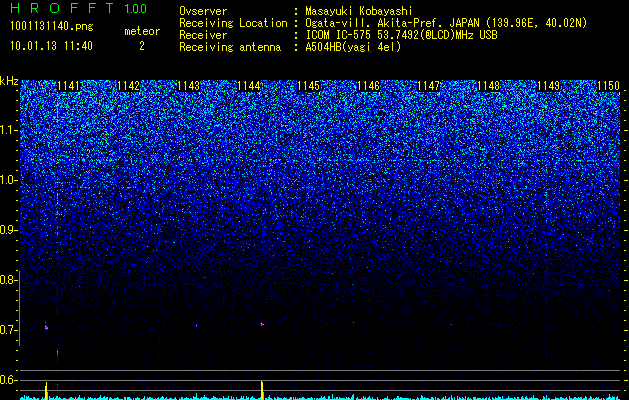Screen dimensions: 629x400
Task: Click the yellow power spike near 1144
Action: pyautogui.click(x=262, y=390)
